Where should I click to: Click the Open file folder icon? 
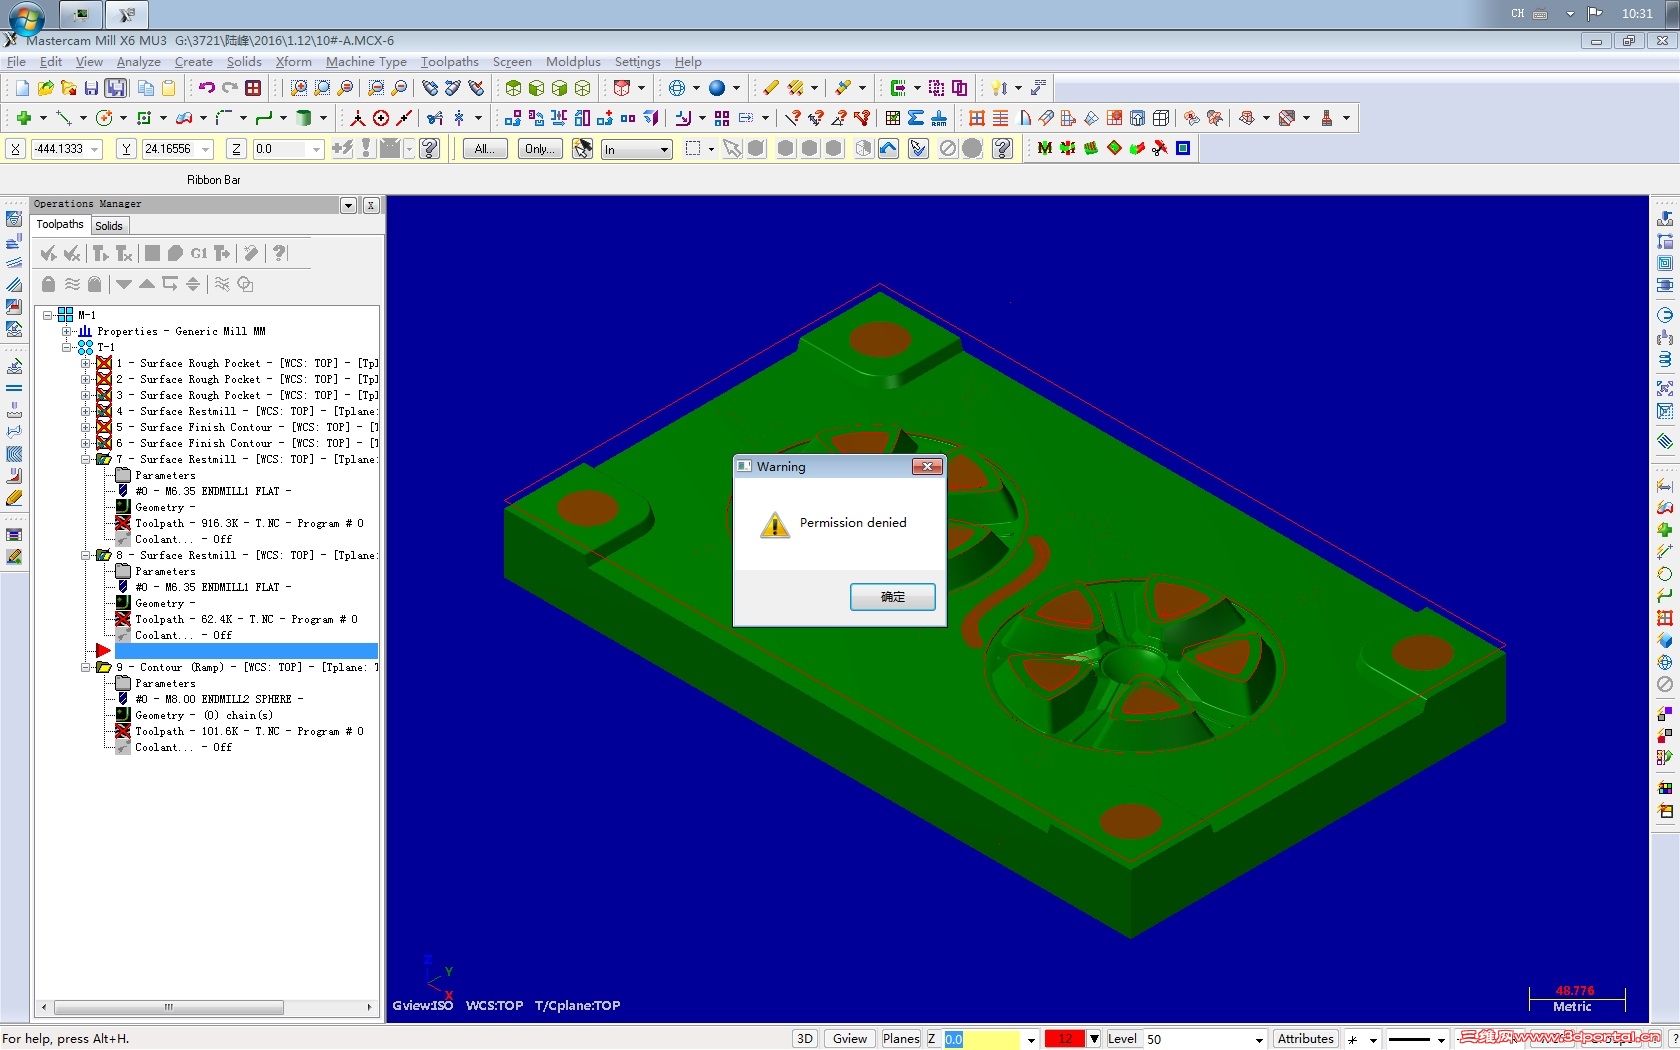(x=45, y=88)
